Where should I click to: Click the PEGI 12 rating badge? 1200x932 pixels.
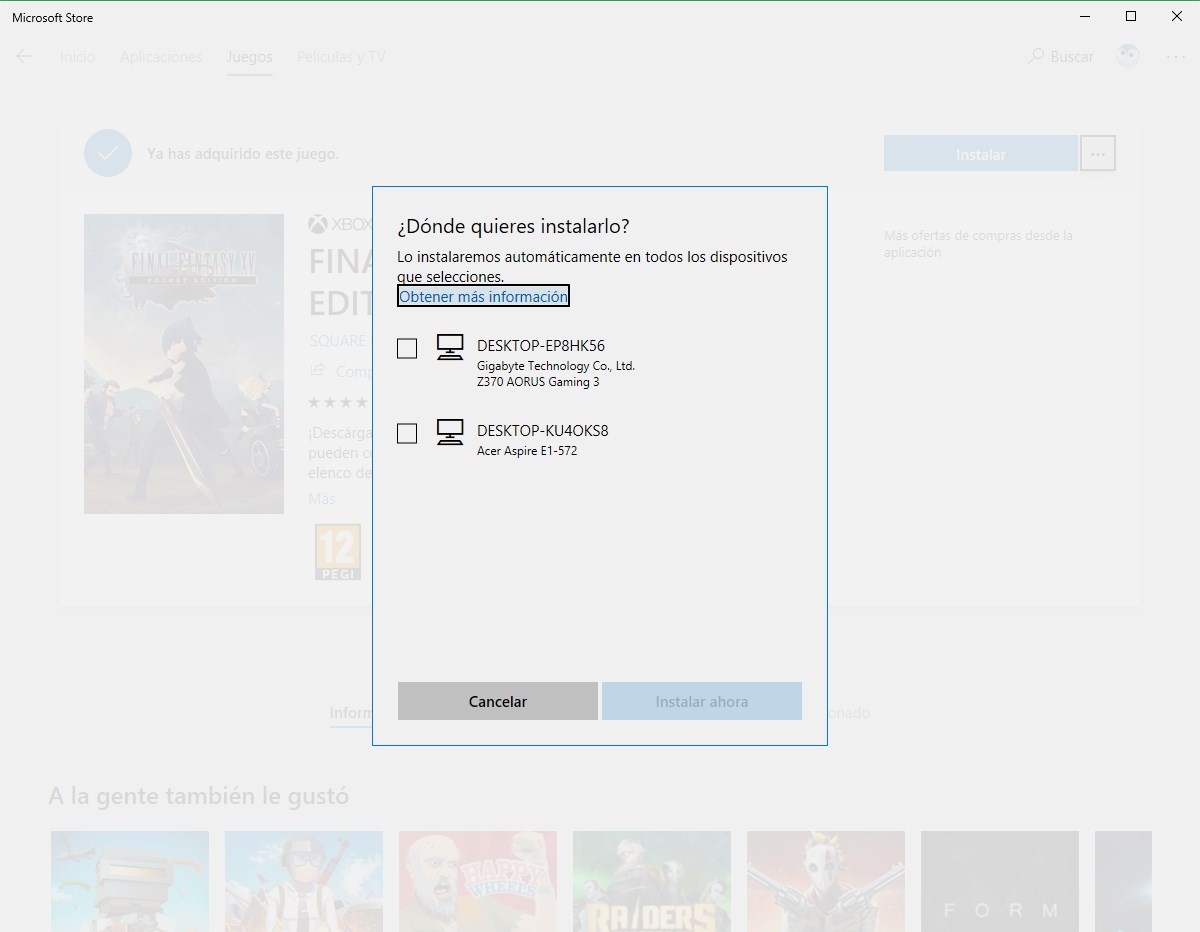pos(337,552)
